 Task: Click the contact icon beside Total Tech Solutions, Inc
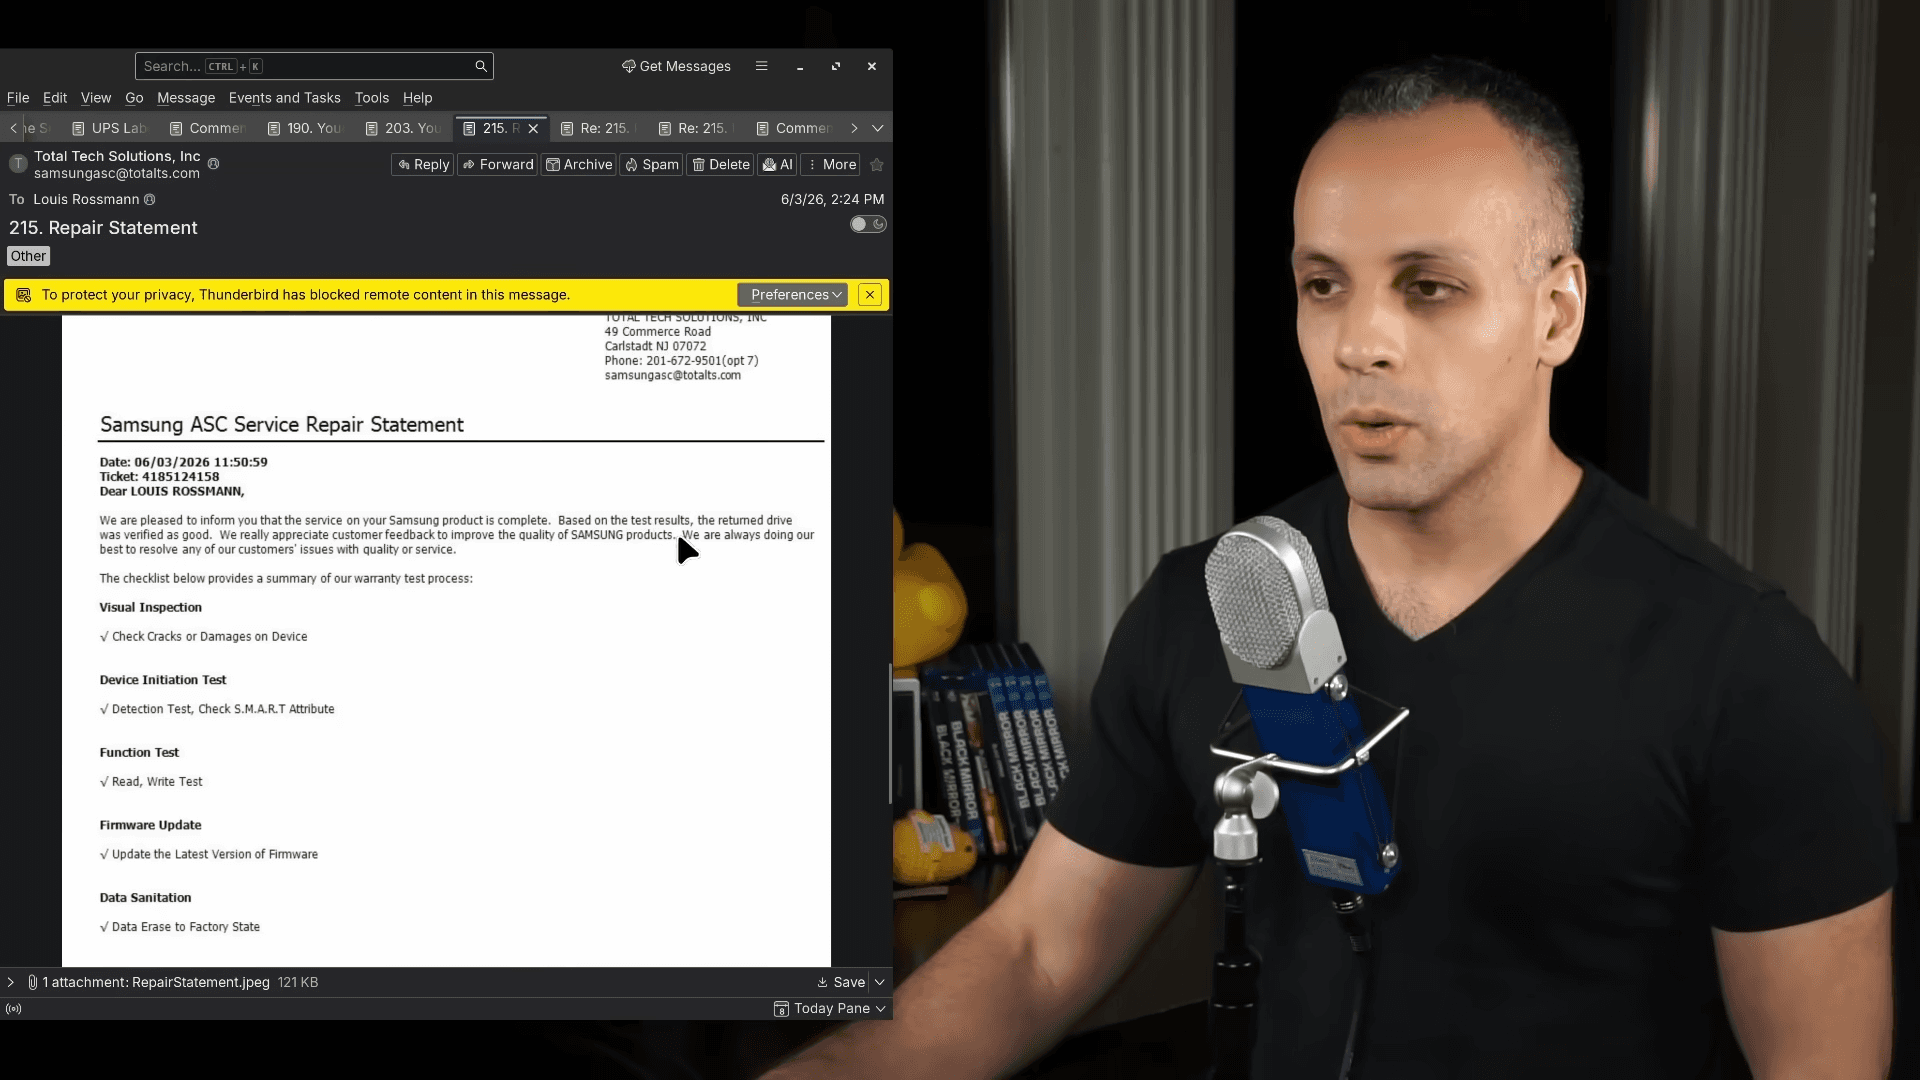pos(213,163)
